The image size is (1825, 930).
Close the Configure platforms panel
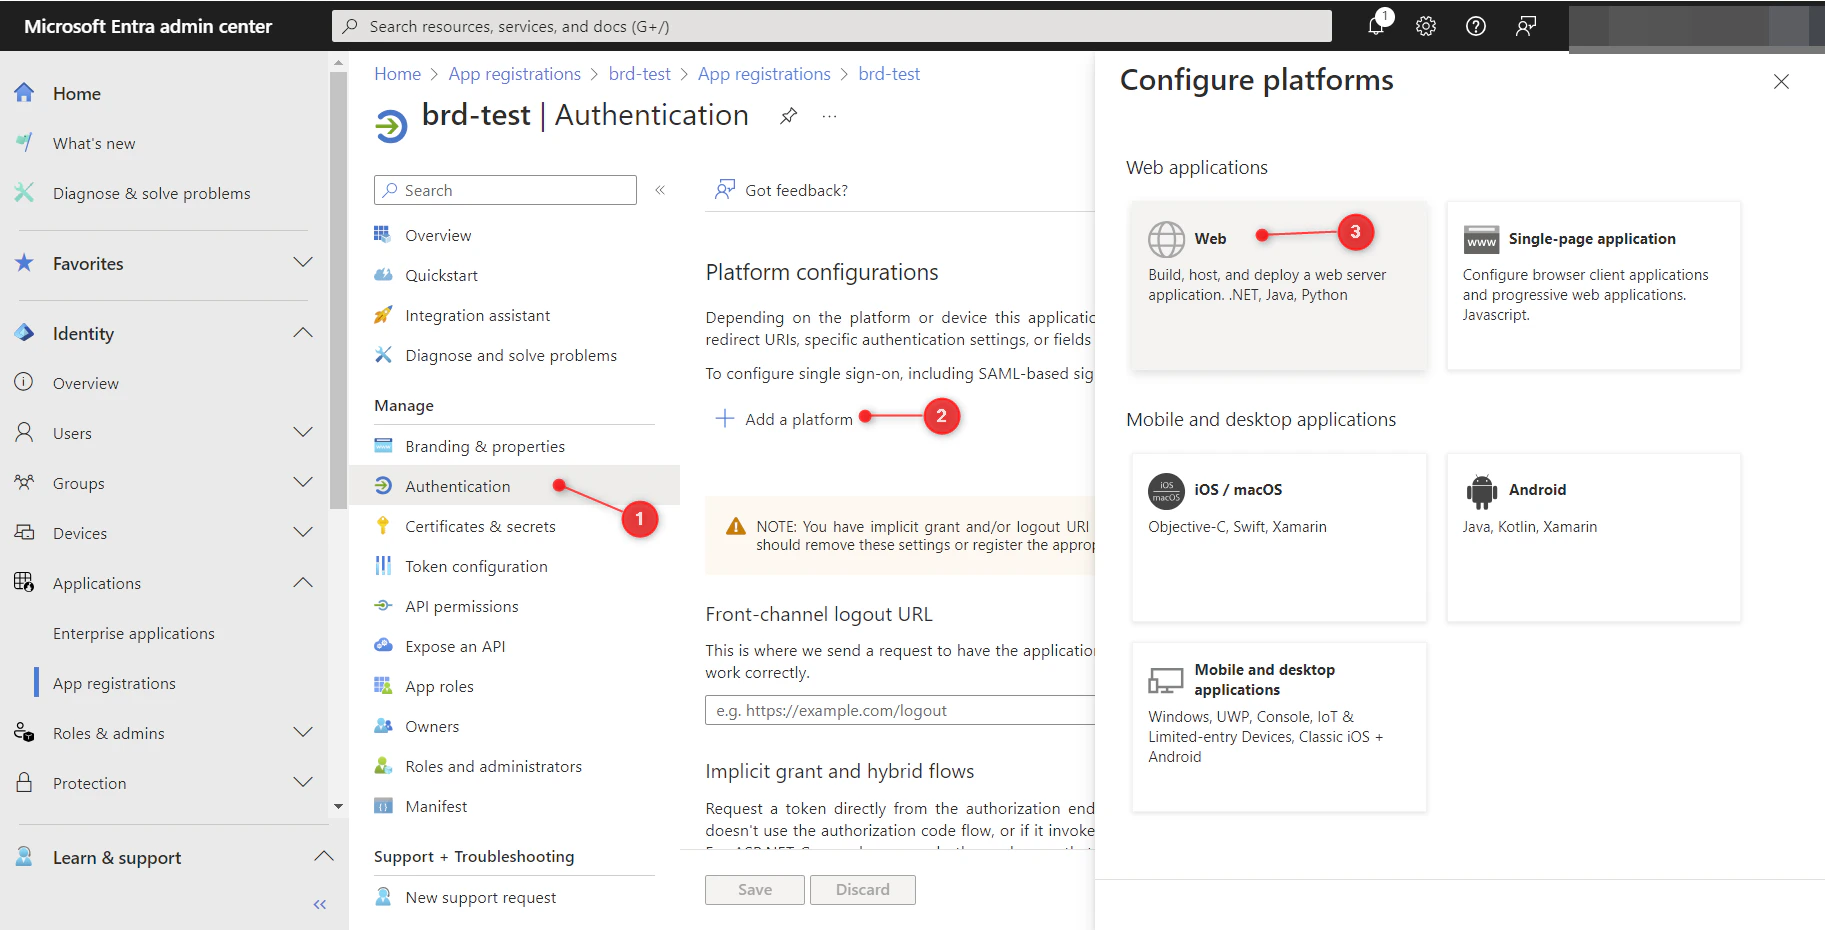[1781, 82]
